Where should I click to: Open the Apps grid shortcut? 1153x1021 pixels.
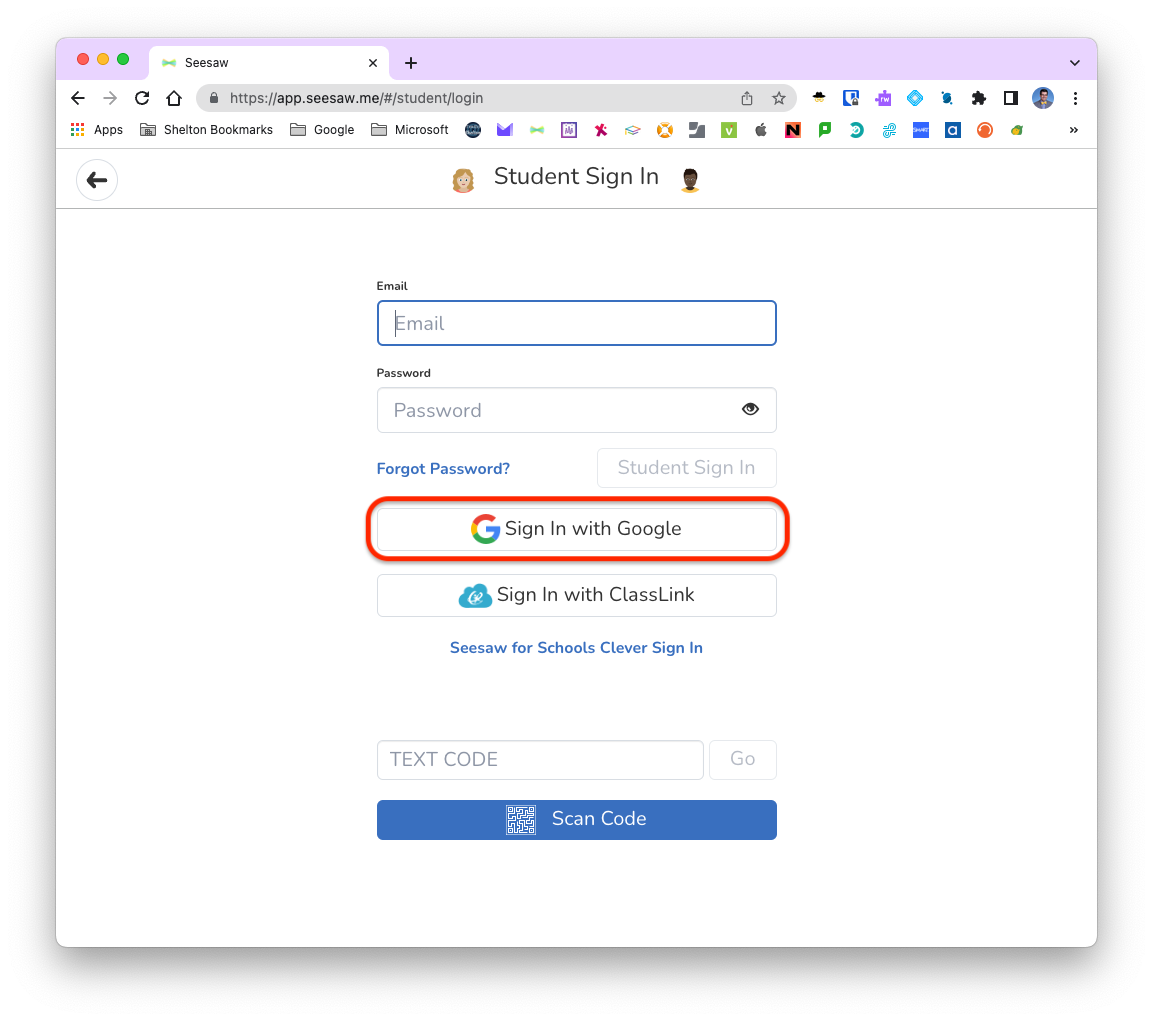96,130
